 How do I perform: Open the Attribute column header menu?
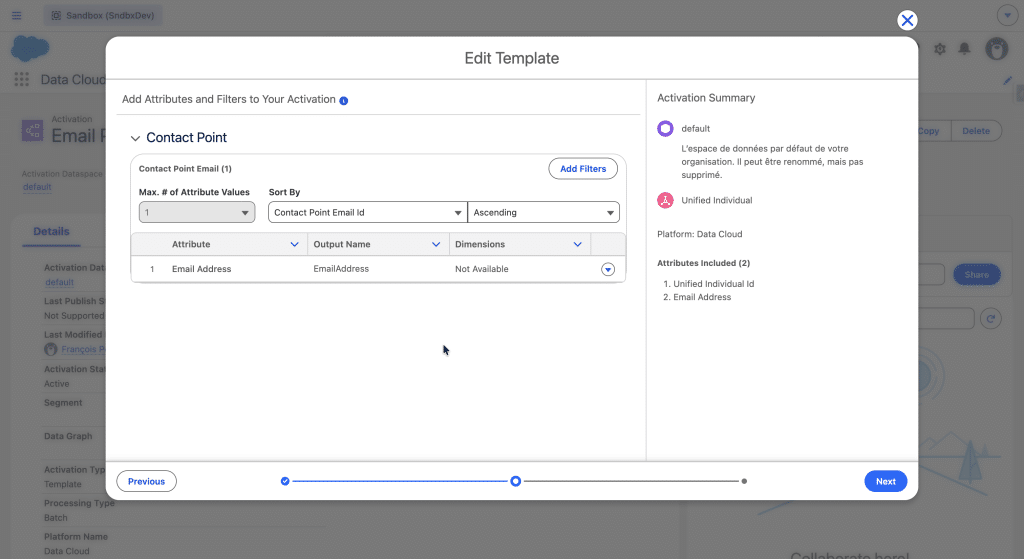[294, 244]
